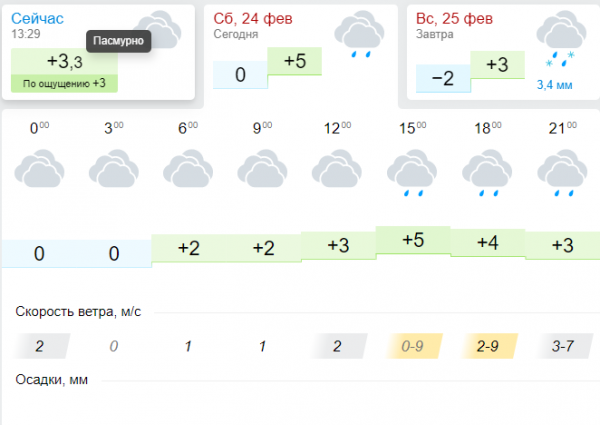This screenshot has height=425, width=600.
Task: Click the rain cloud icon at 15:00
Action: (x=412, y=173)
